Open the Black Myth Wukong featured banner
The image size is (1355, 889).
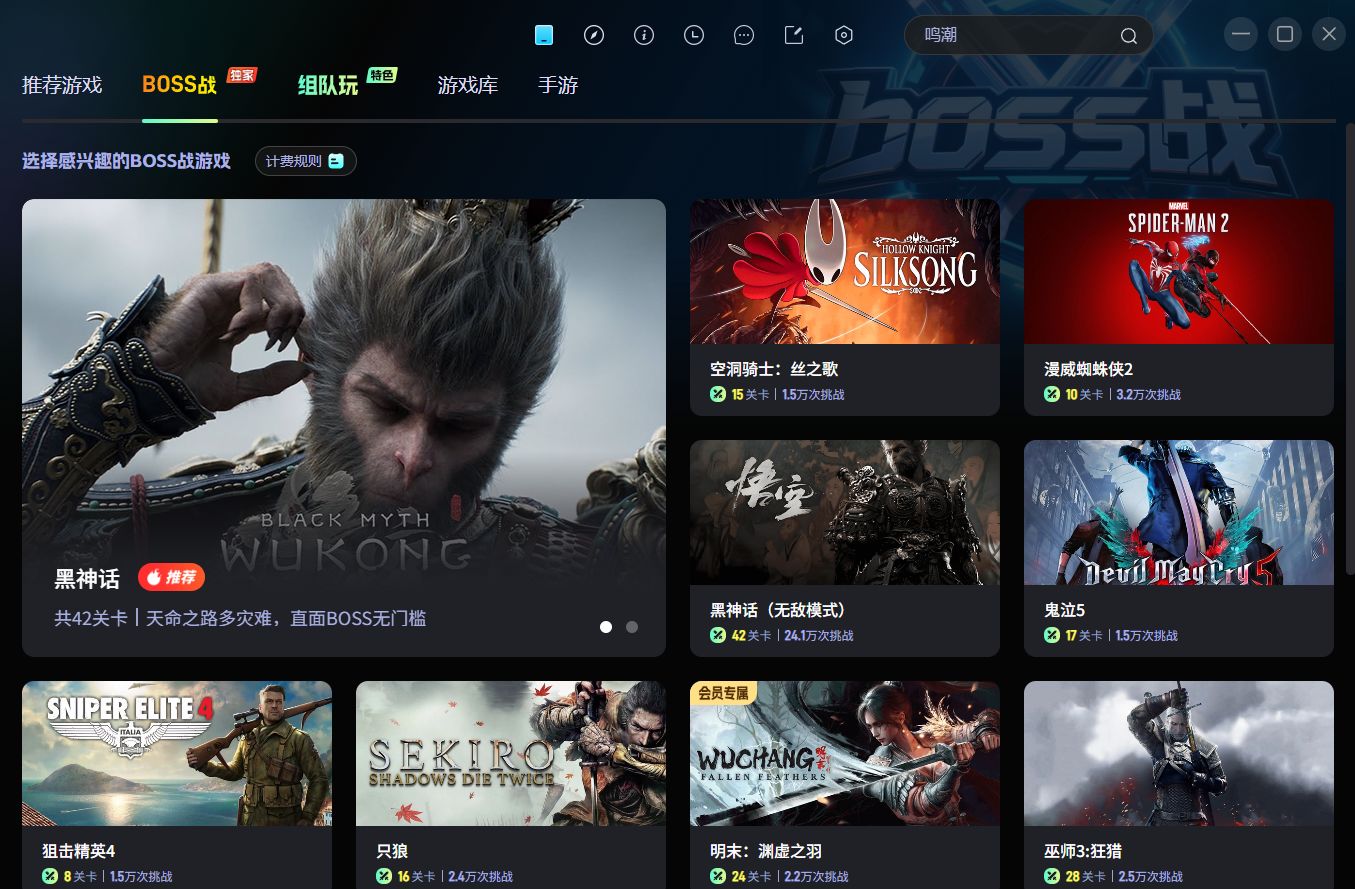click(344, 428)
